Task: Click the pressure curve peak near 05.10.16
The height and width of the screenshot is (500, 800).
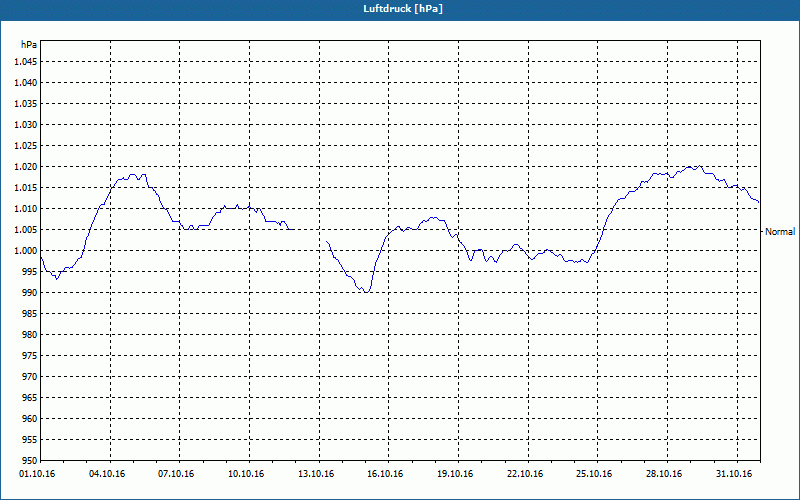Action: [x=134, y=175]
